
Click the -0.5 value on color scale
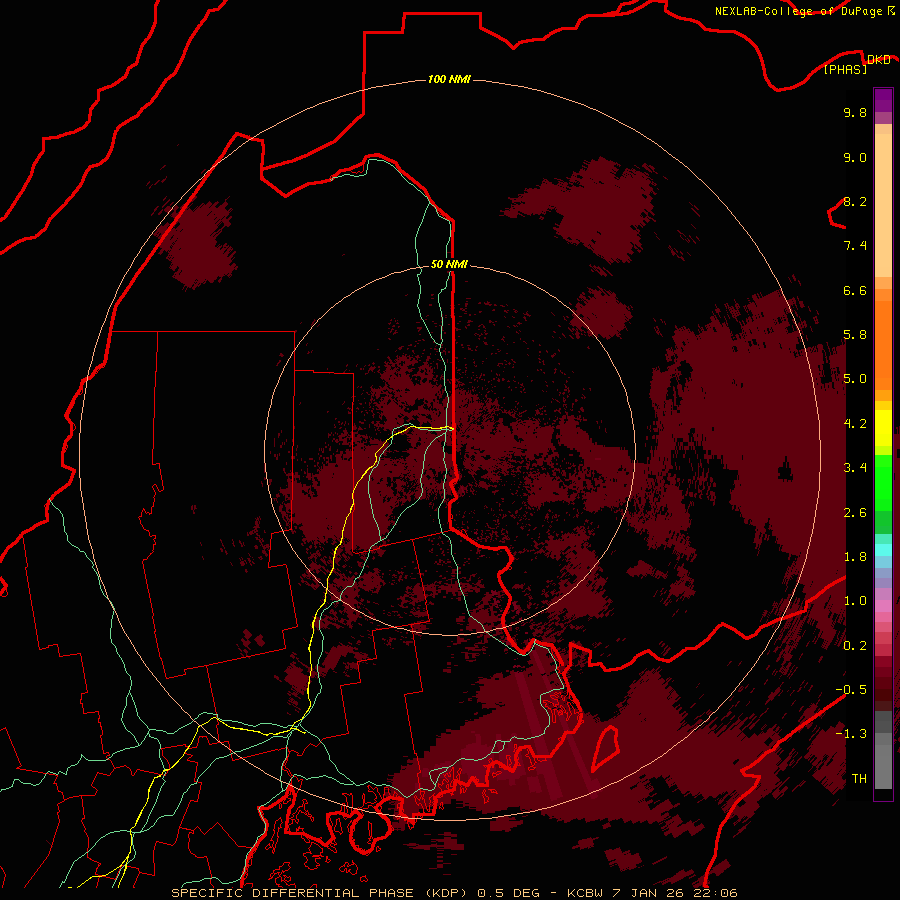pyautogui.click(x=851, y=690)
